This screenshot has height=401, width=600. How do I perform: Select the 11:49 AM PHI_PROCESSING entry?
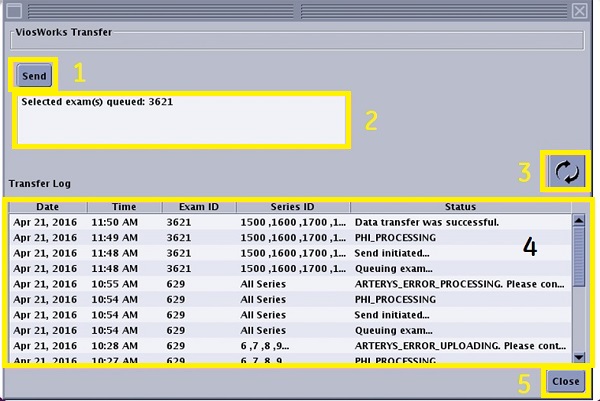pyautogui.click(x=290, y=238)
